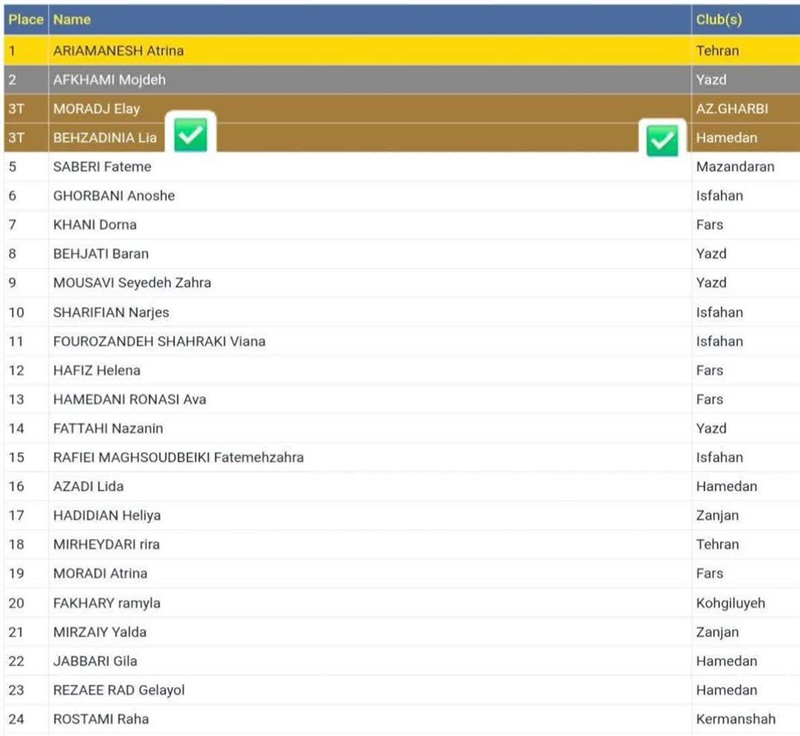Click the Club(s) column header
800x736 pixels.
point(719,19)
